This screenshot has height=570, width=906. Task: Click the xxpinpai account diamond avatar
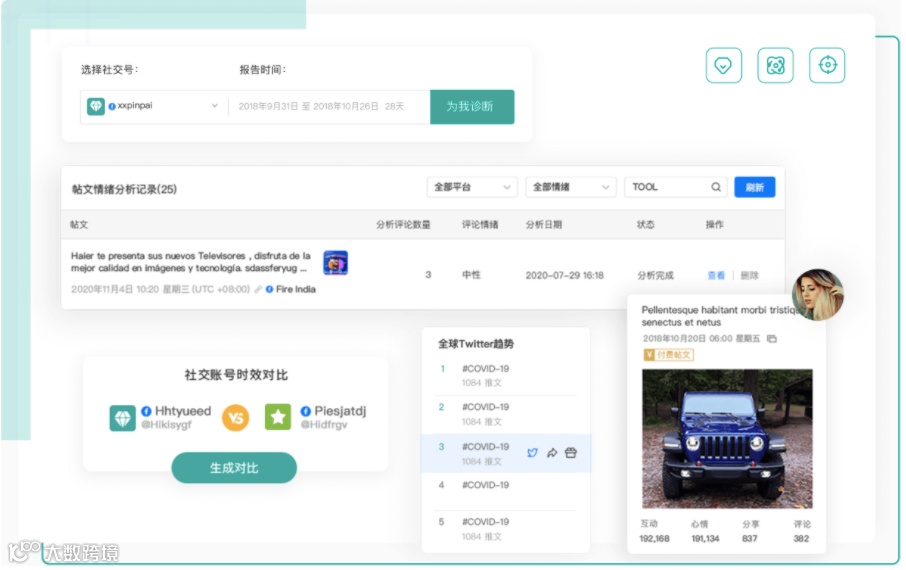95,106
